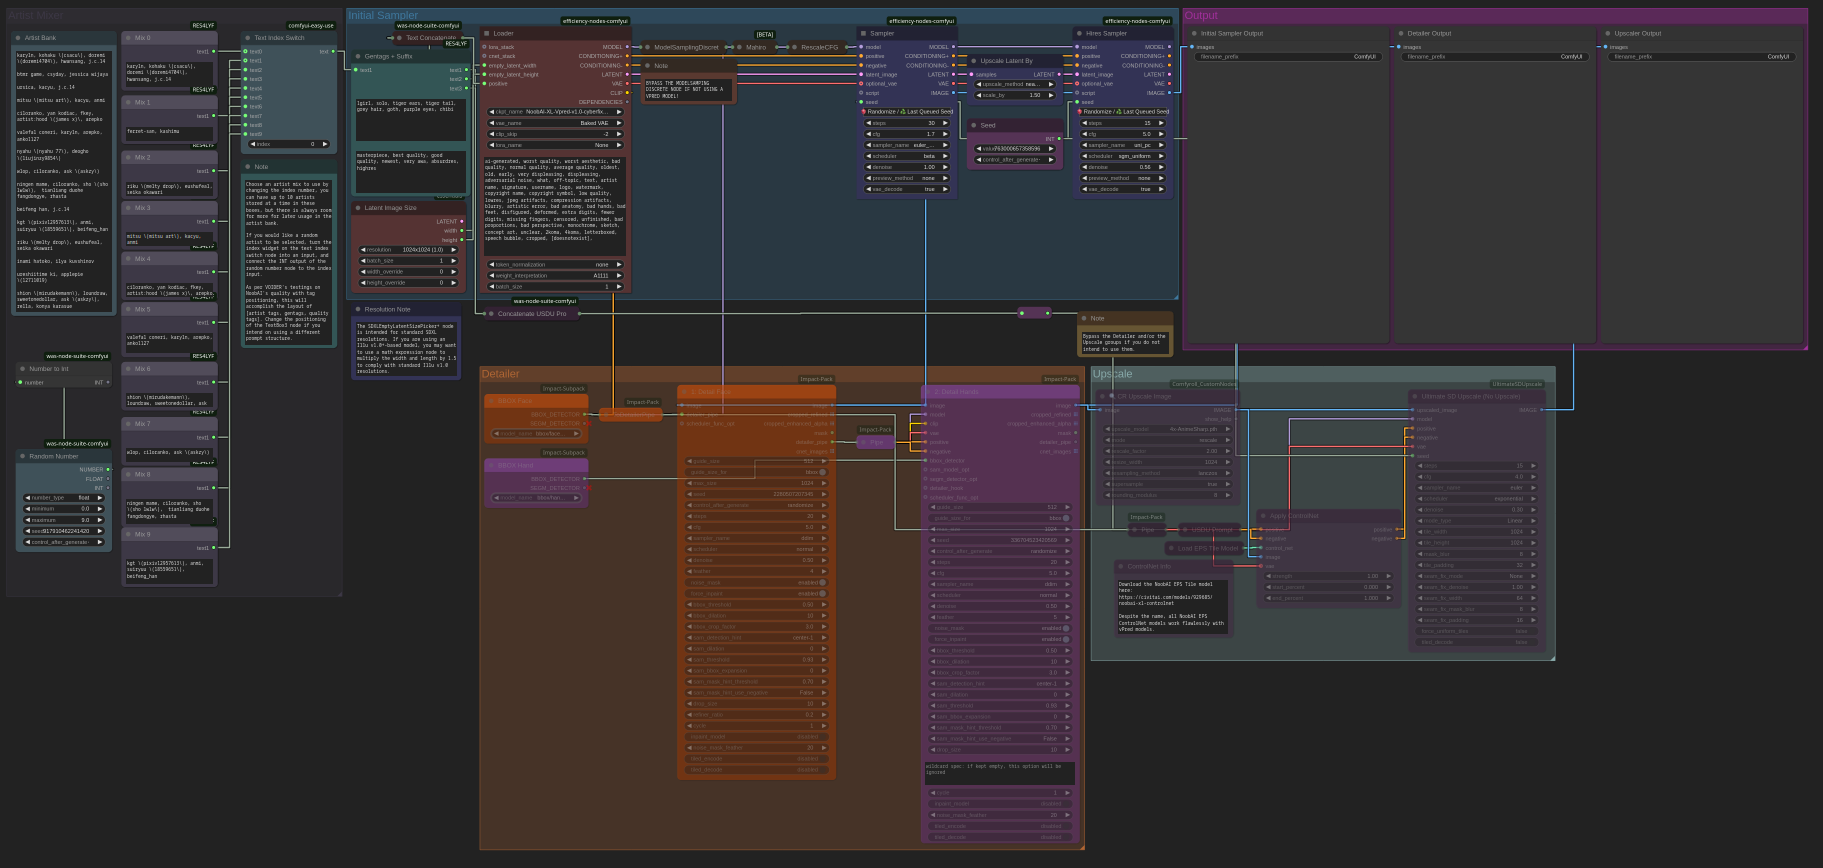Open the resolution dropdown in Latent Image Size

click(410, 250)
